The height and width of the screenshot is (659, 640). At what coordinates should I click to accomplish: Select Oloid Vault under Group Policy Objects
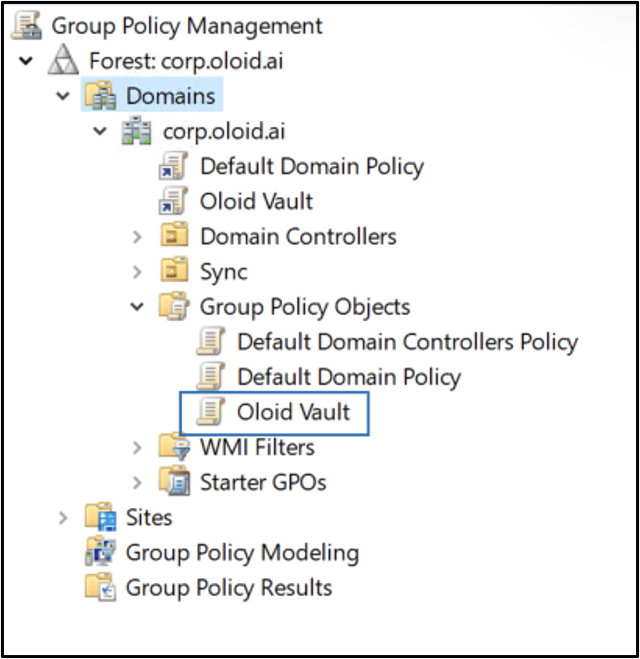[x=293, y=412]
